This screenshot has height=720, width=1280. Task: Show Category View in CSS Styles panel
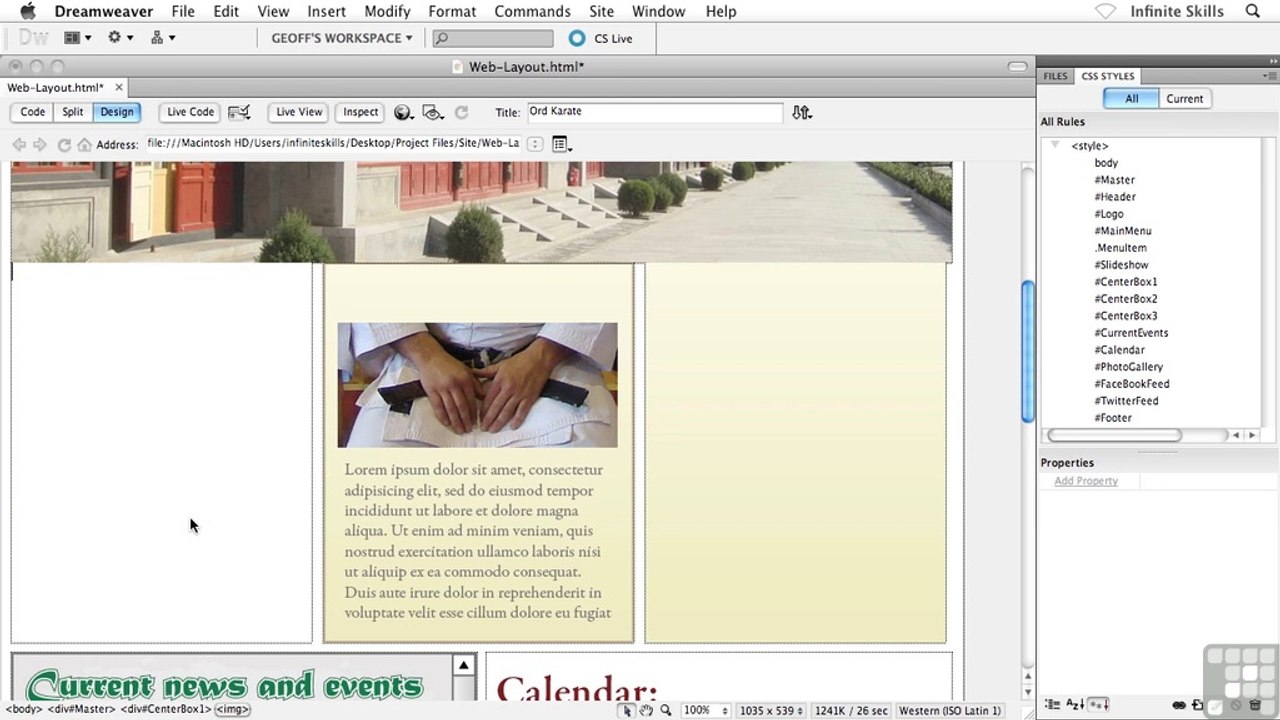1052,705
